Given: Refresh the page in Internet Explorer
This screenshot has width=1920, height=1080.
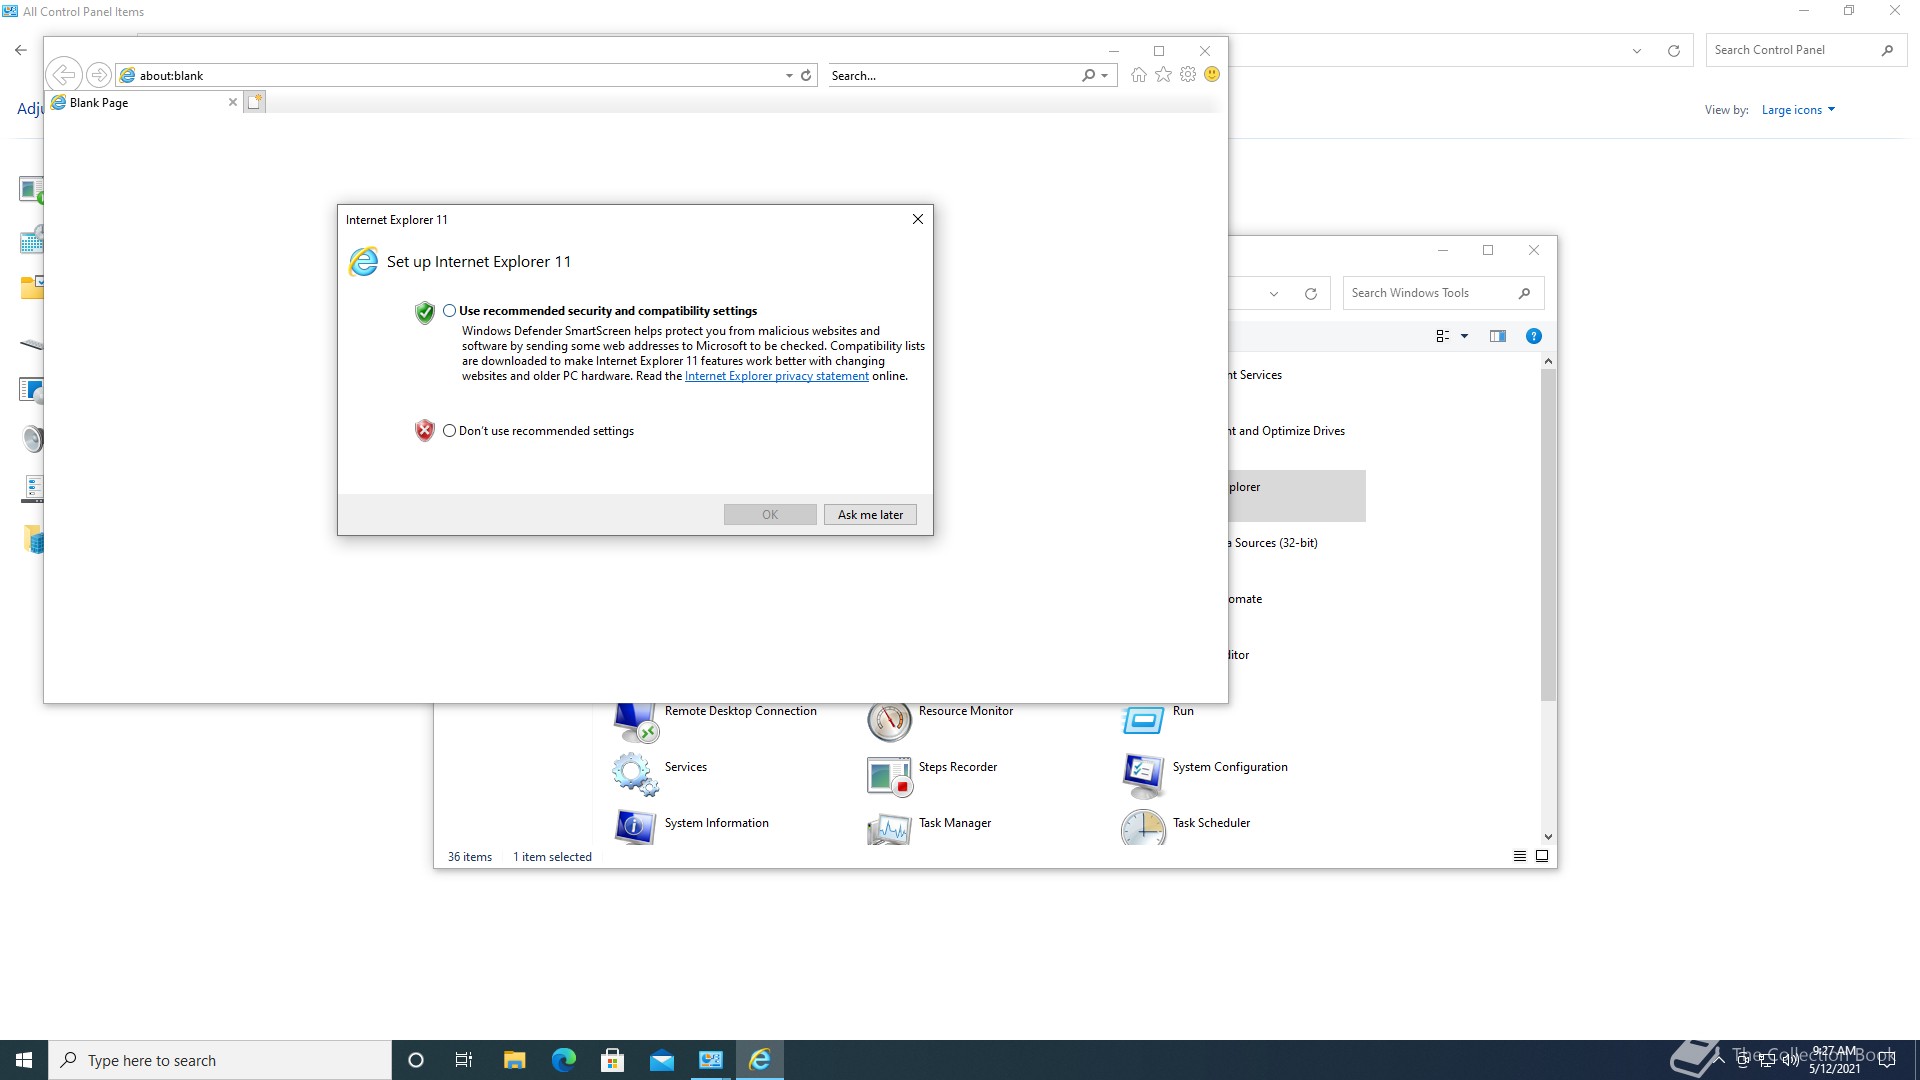Looking at the screenshot, I should 806,76.
